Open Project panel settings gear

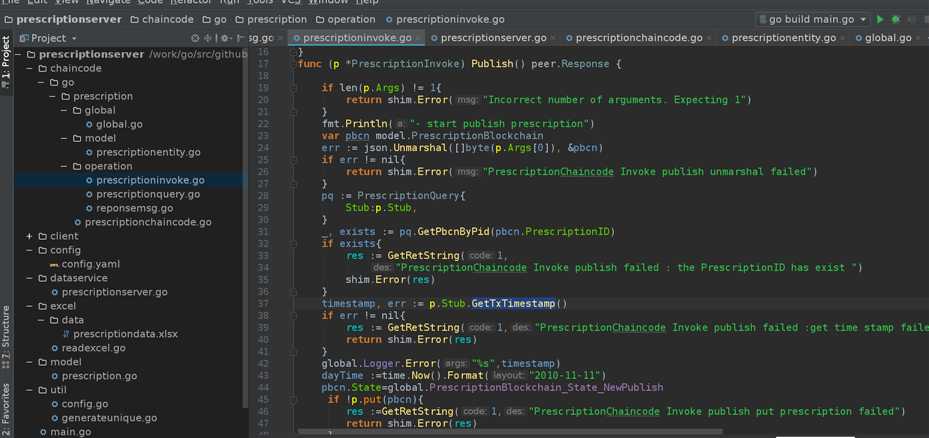coord(226,38)
